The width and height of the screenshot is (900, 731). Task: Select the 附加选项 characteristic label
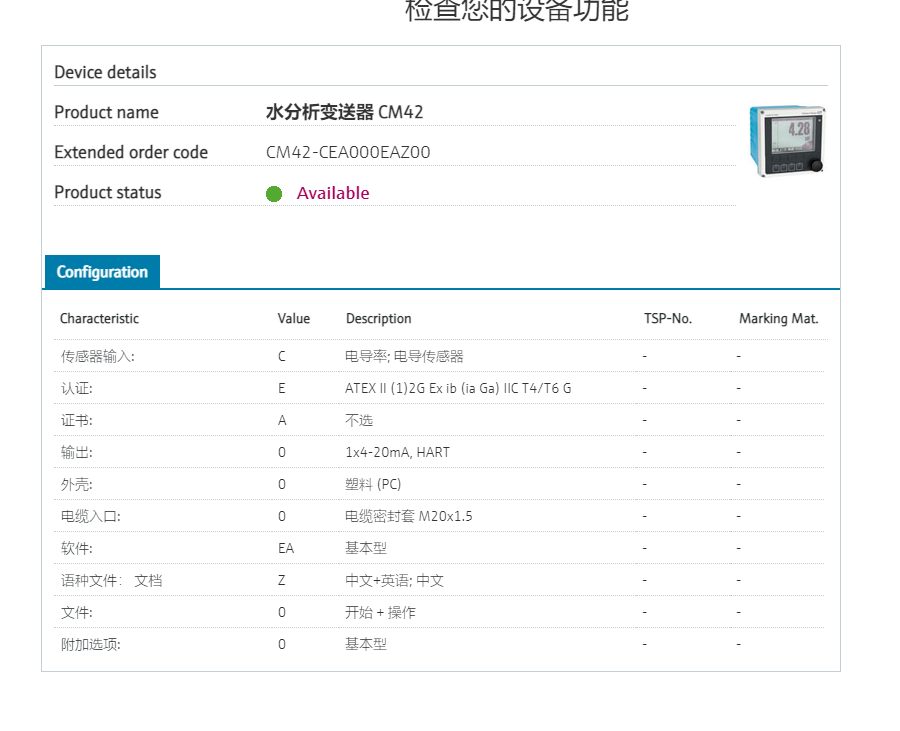point(91,645)
